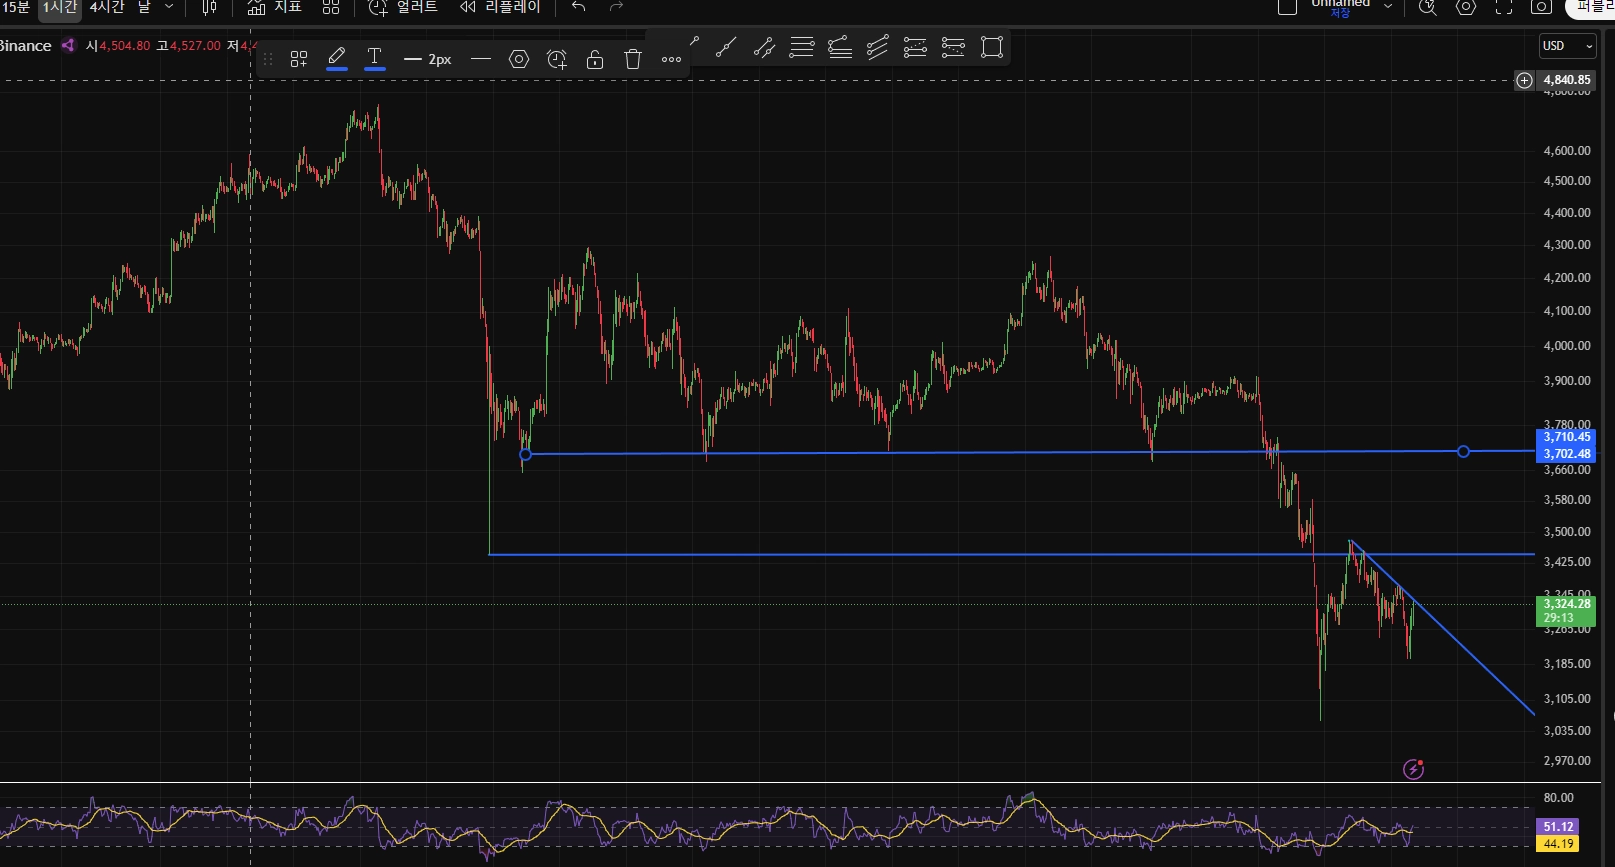Click the green 3,324.28 current price label
Viewport: 1615px width, 867px height.
coord(1566,611)
